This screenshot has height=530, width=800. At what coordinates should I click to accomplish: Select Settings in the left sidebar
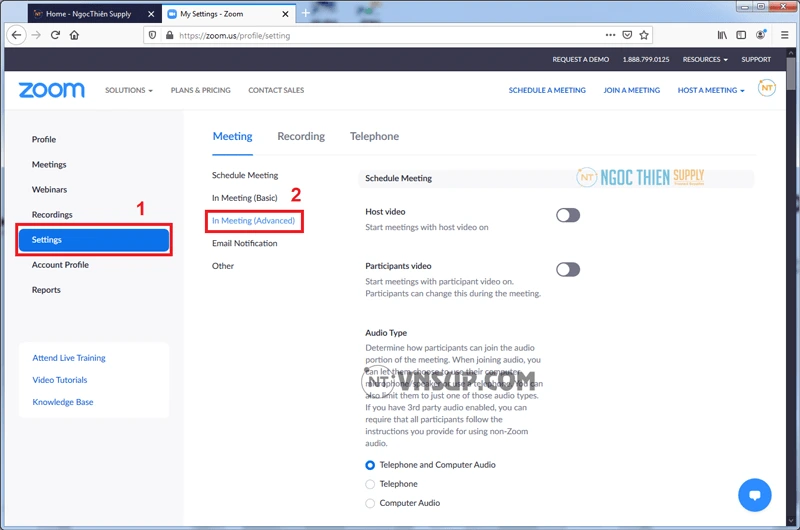pos(94,240)
